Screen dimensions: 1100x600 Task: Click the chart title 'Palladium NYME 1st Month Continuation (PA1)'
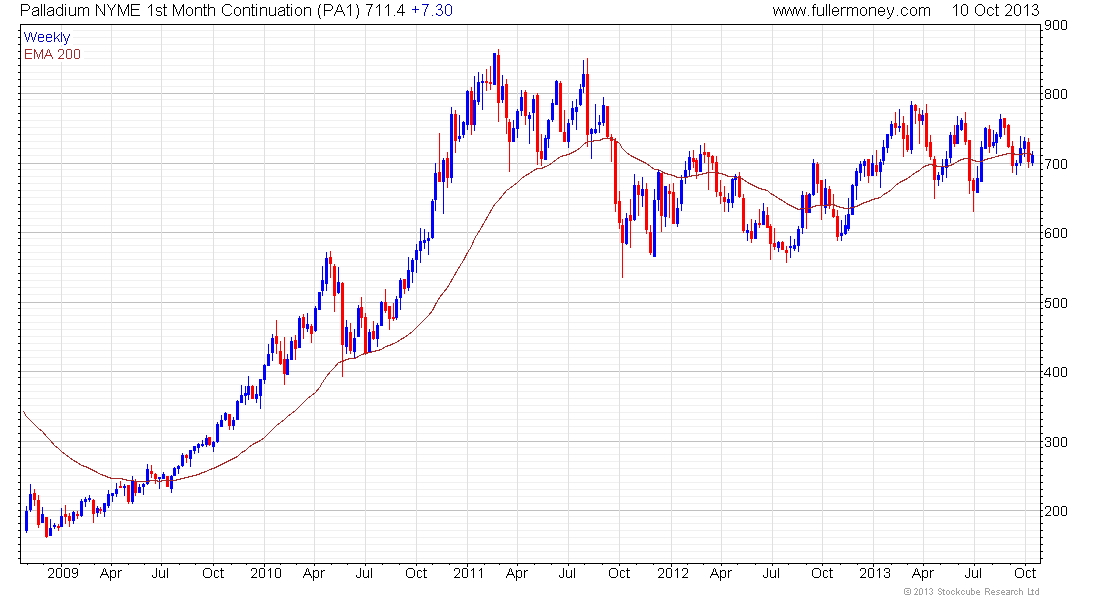tap(190, 11)
